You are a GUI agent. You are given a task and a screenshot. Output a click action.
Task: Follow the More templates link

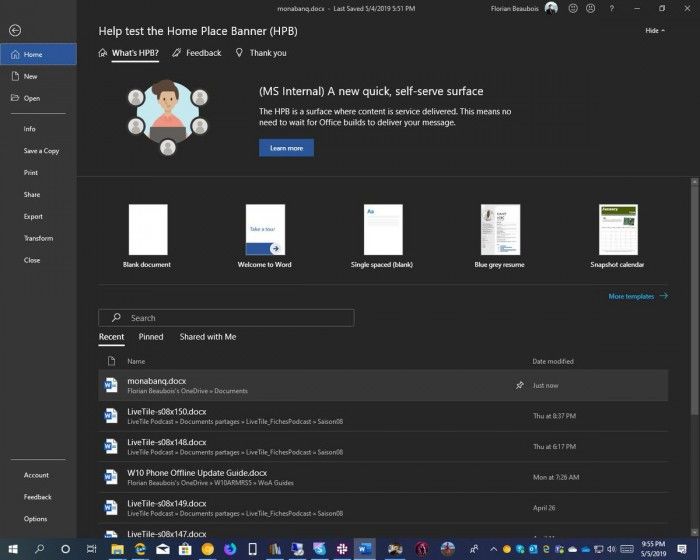(638, 296)
